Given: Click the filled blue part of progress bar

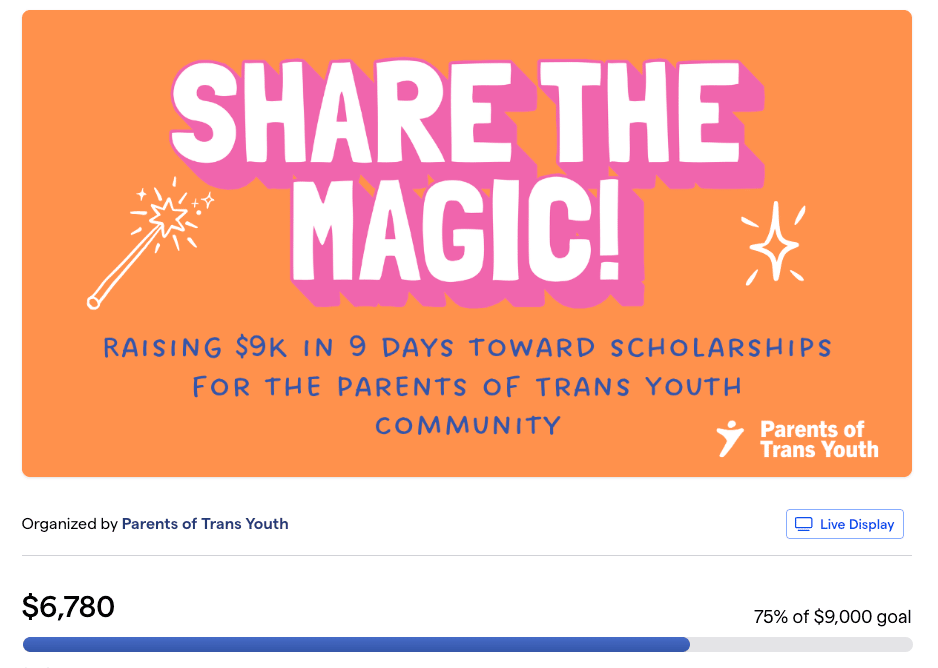Looking at the screenshot, I should pos(355,645).
